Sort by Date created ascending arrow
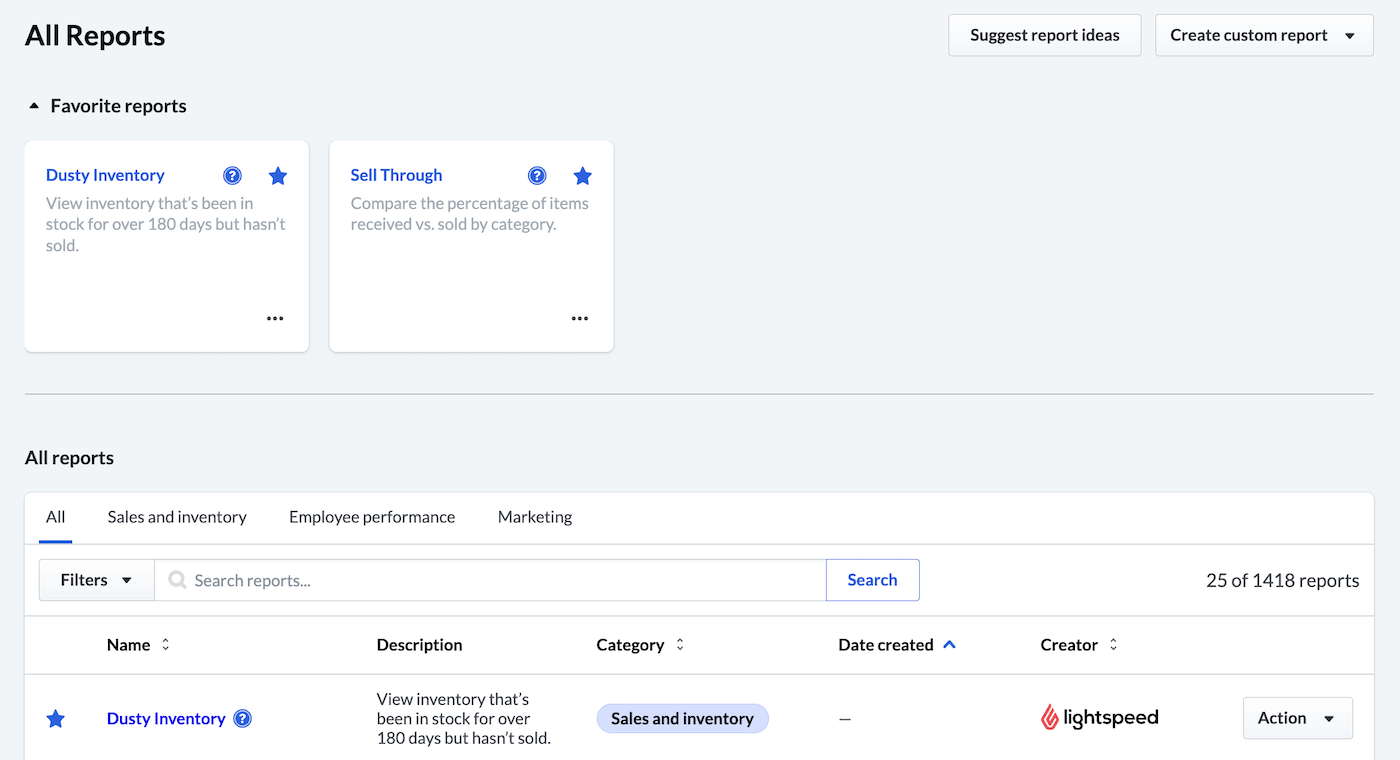Viewport: 1400px width, 760px height. [x=949, y=645]
